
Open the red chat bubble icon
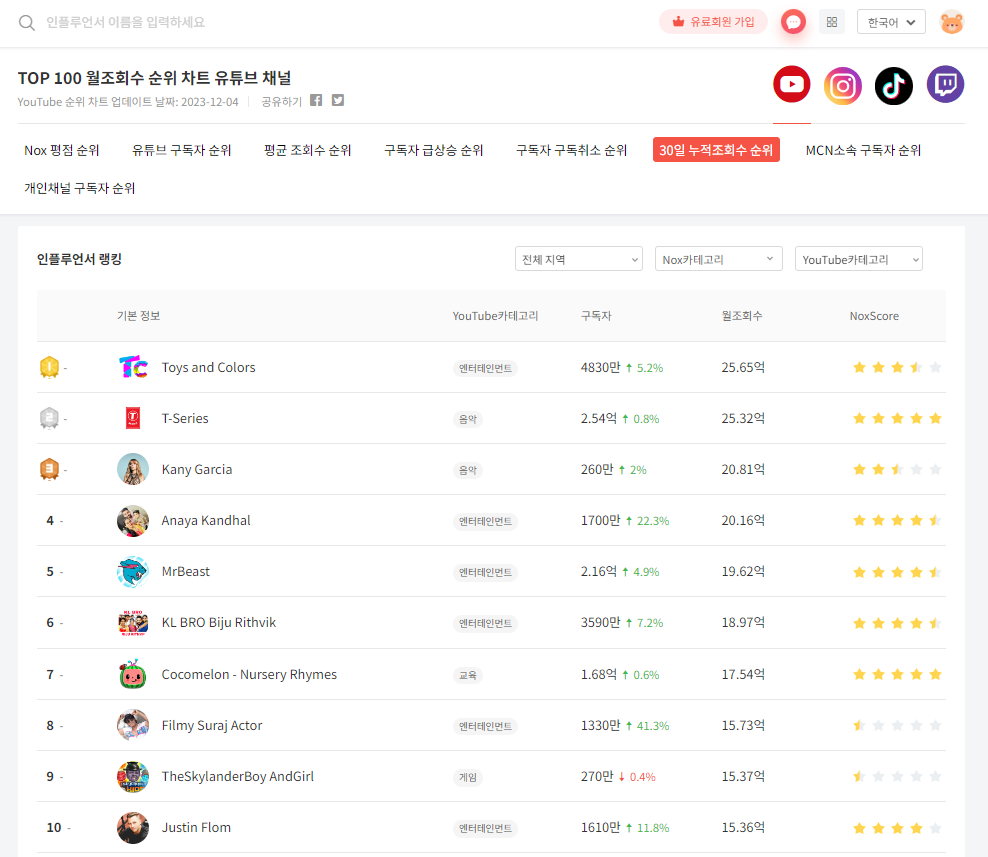click(793, 22)
